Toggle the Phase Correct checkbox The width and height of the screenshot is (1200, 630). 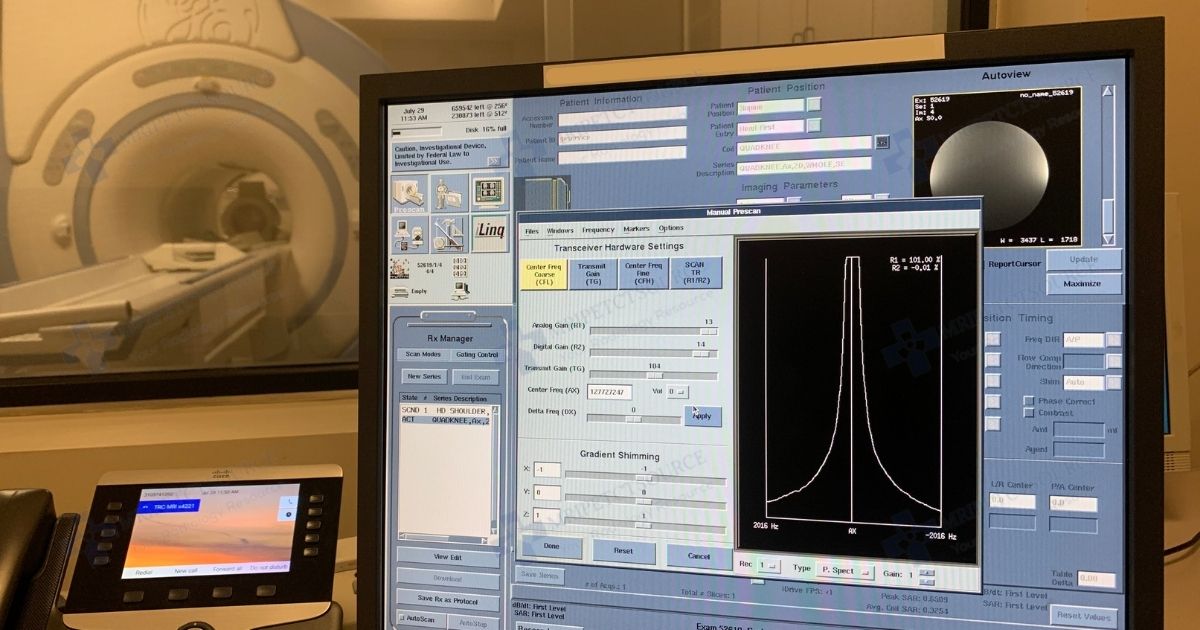1028,401
